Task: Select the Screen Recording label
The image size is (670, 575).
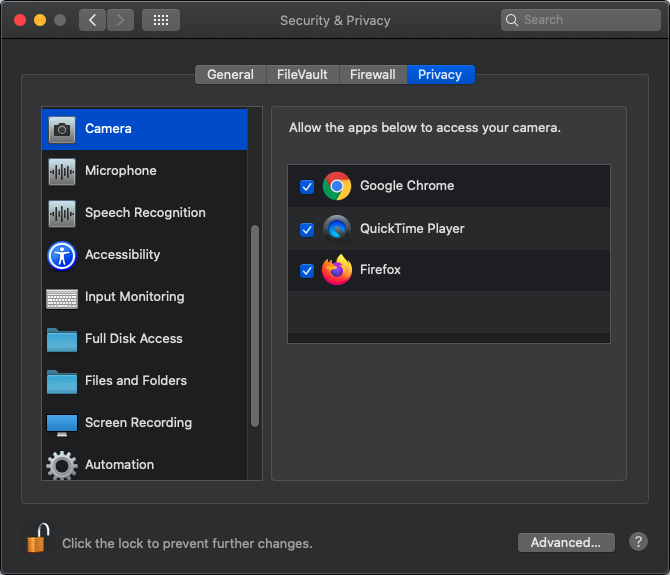Action: (x=138, y=422)
